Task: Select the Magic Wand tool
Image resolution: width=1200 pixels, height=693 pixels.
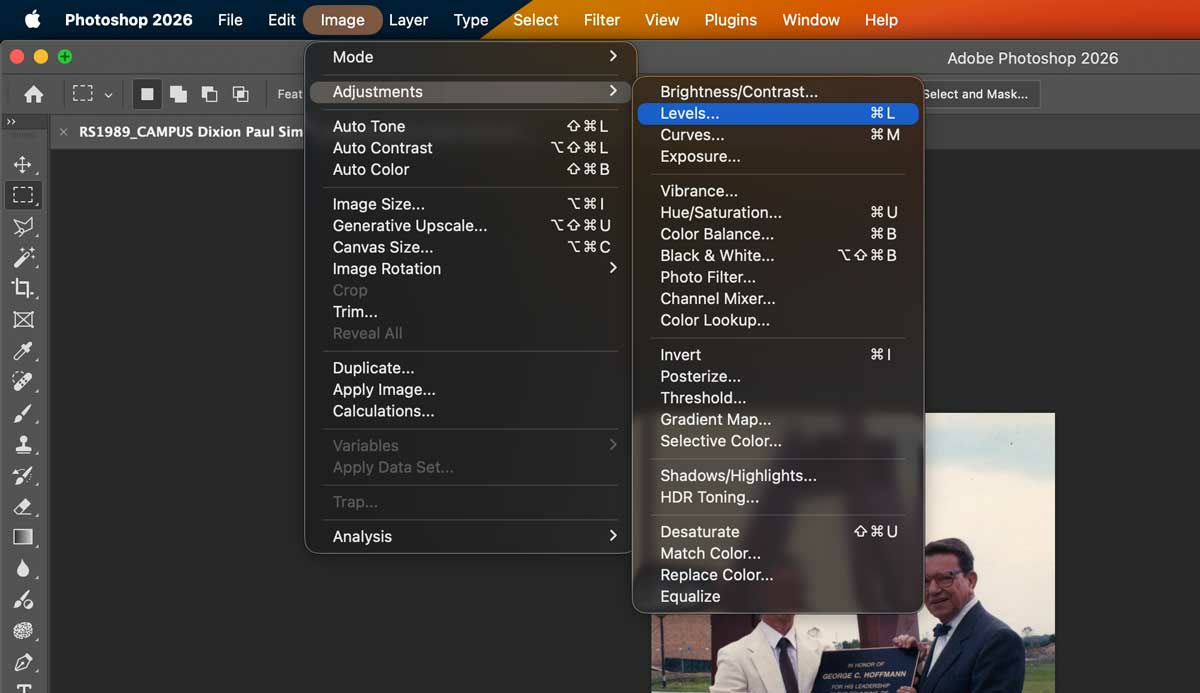Action: point(23,258)
